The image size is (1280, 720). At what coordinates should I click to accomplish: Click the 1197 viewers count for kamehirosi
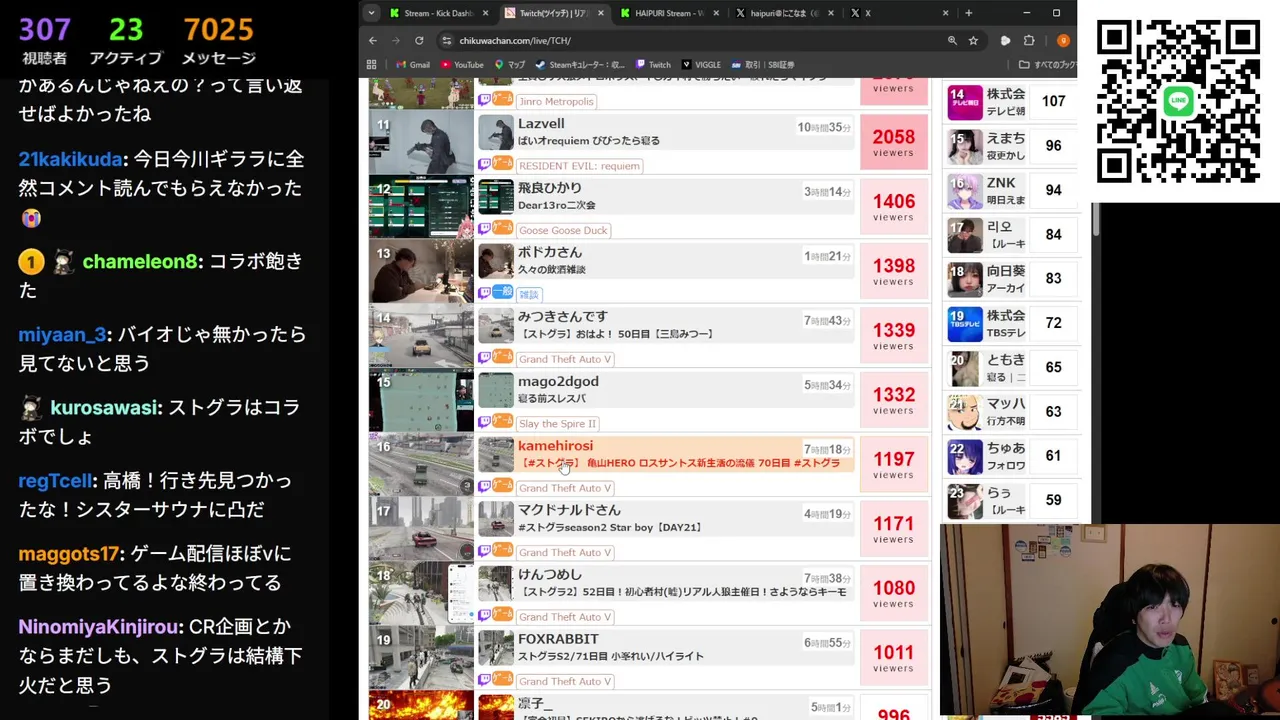(x=893, y=465)
